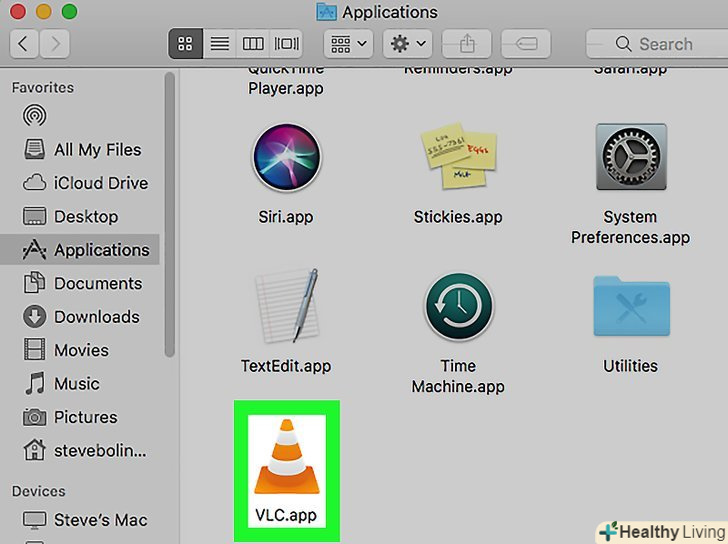Click the Edit Tags toolbar button
This screenshot has height=544, width=728.
point(526,44)
